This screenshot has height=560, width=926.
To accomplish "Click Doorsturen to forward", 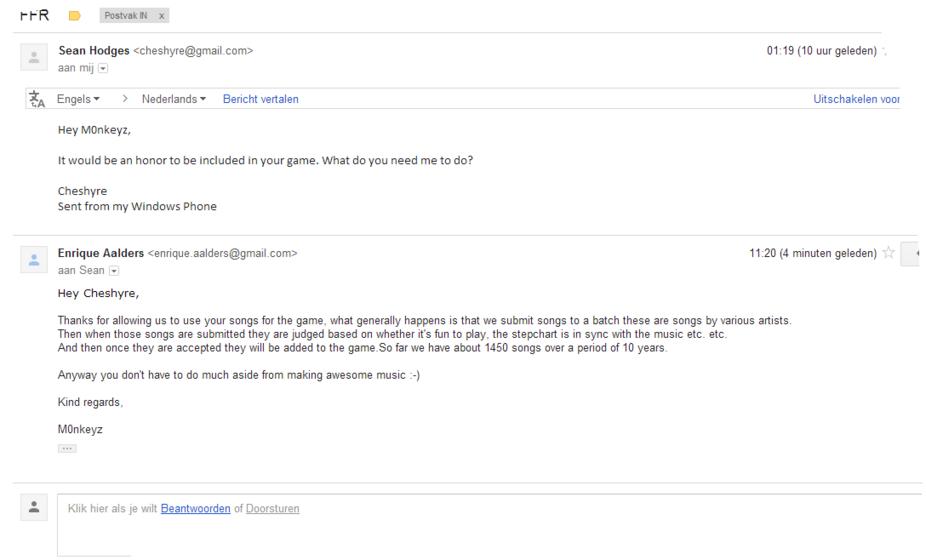I will click(272, 508).
